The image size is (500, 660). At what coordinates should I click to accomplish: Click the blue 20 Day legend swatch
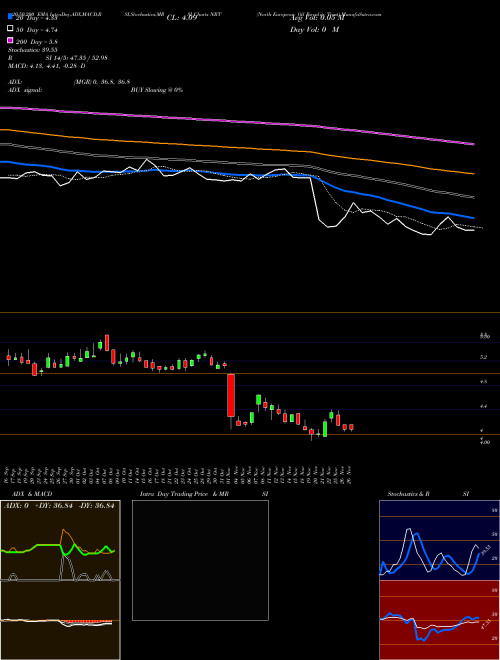(11, 16)
